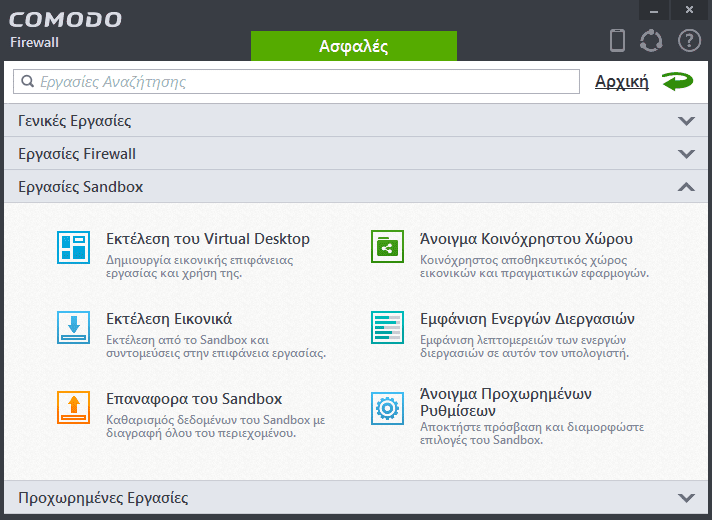The width and height of the screenshot is (712, 520).
Task: Open the Προχωρημένες Εργασίες section header
Action: [356, 497]
